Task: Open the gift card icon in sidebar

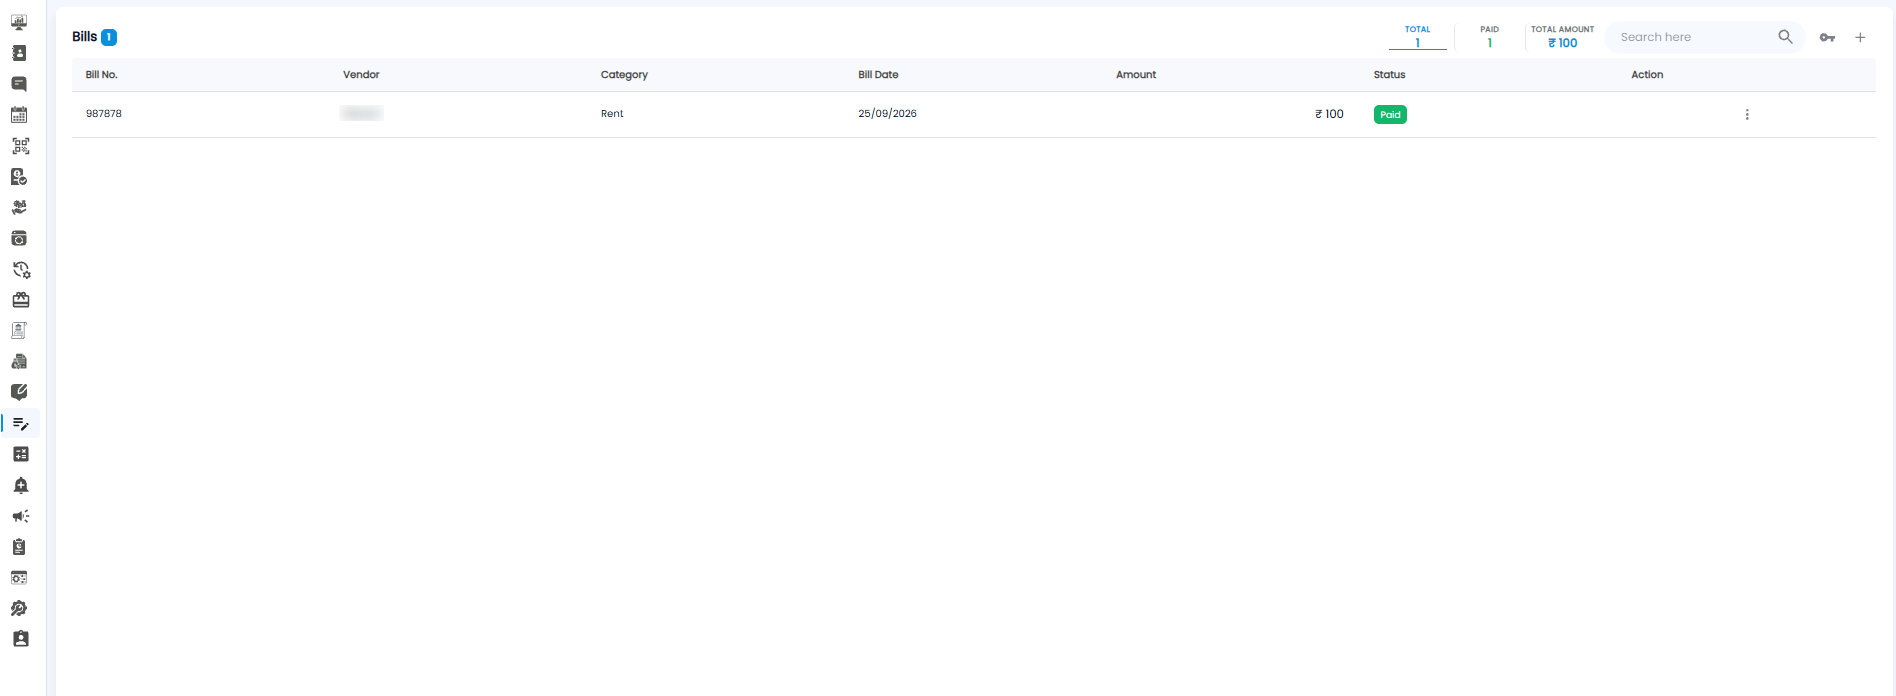Action: pos(20,300)
